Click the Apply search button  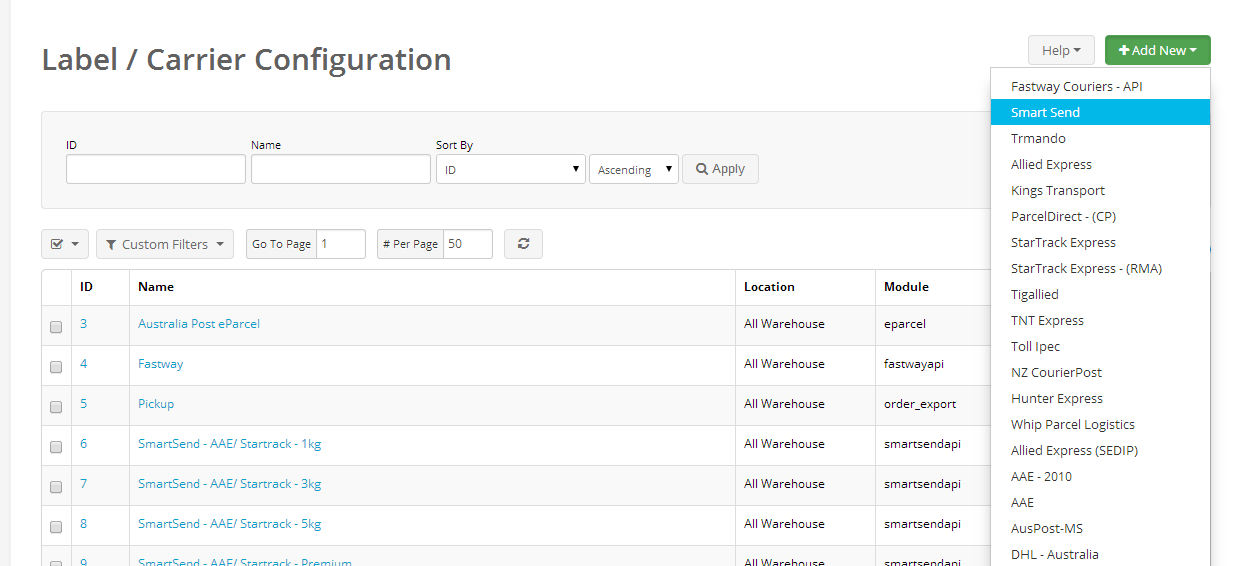(720, 169)
